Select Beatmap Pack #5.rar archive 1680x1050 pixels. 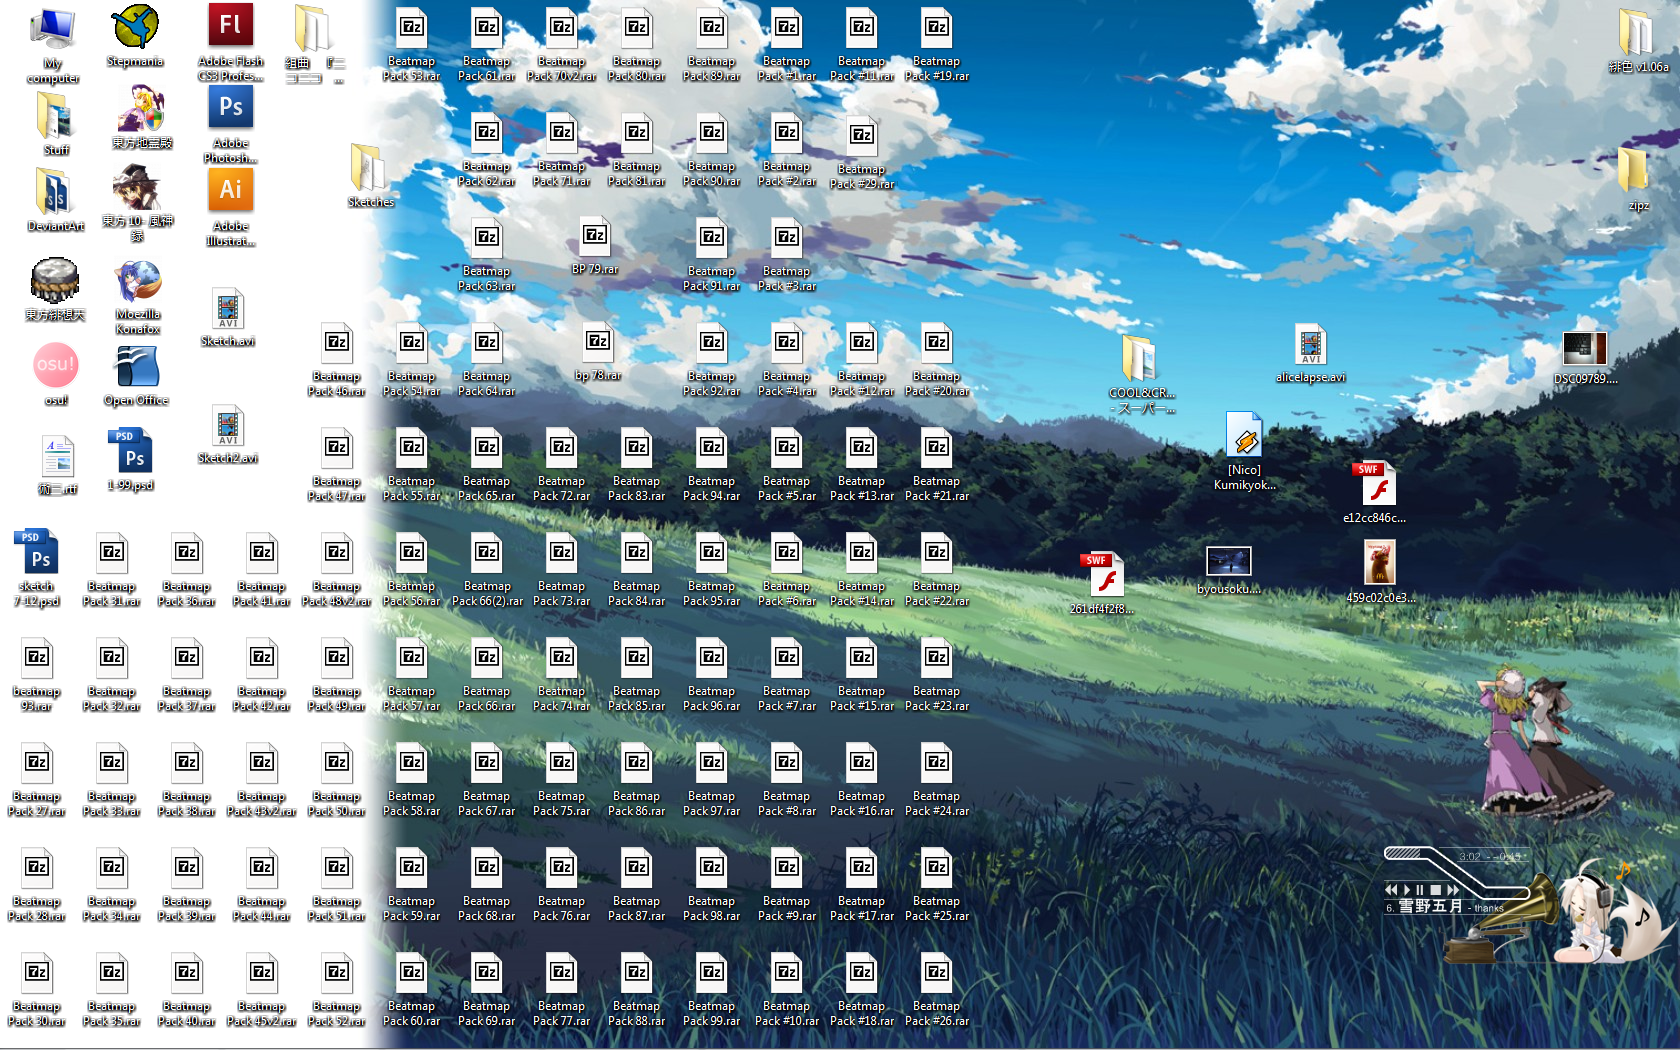click(787, 465)
